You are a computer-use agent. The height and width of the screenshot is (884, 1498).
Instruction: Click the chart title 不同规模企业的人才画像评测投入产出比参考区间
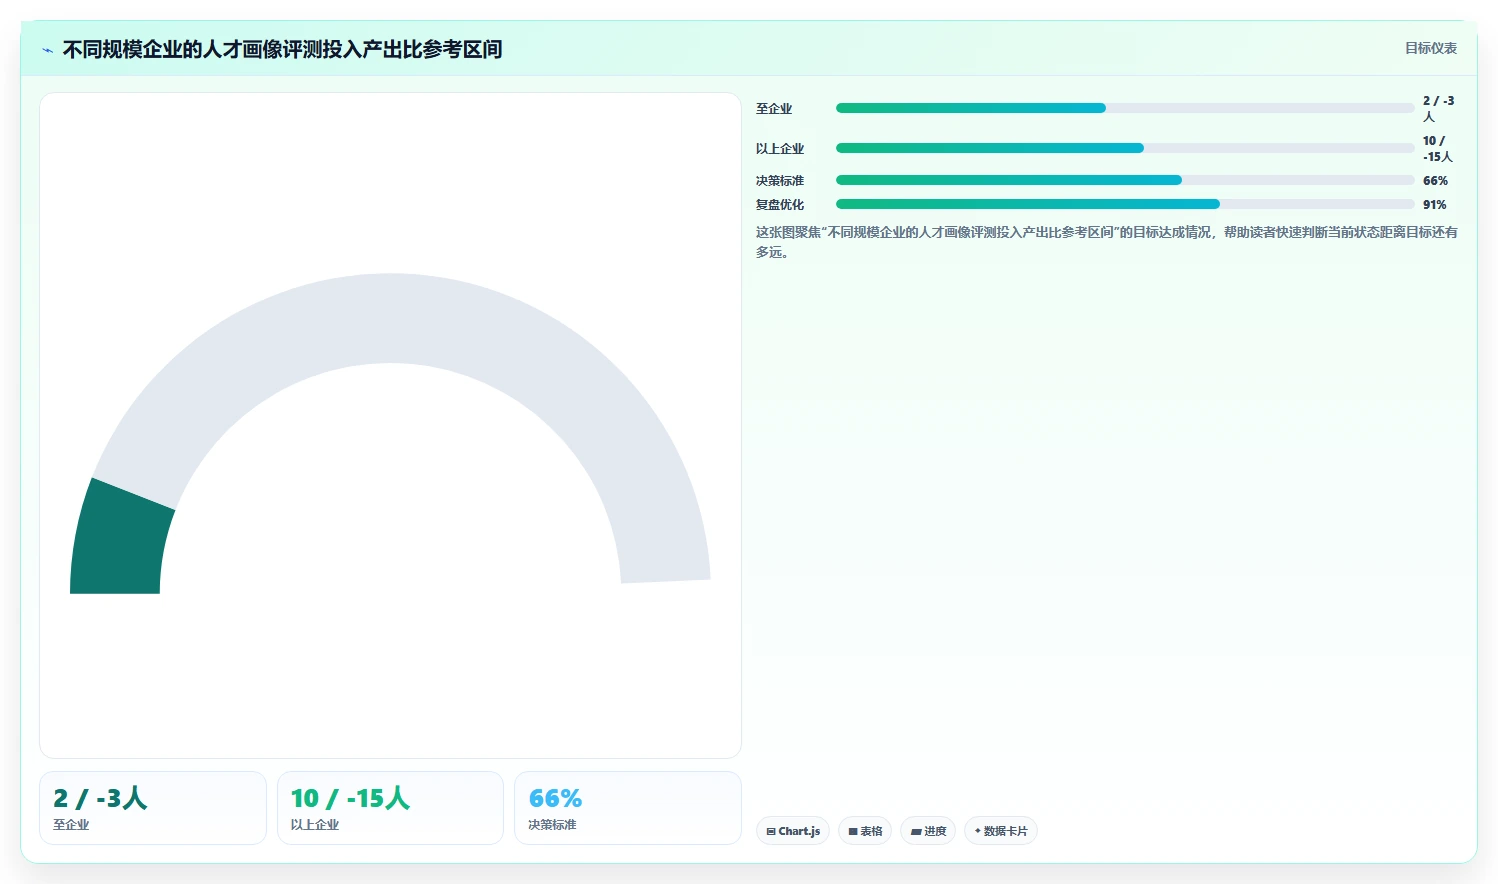pyautogui.click(x=282, y=49)
